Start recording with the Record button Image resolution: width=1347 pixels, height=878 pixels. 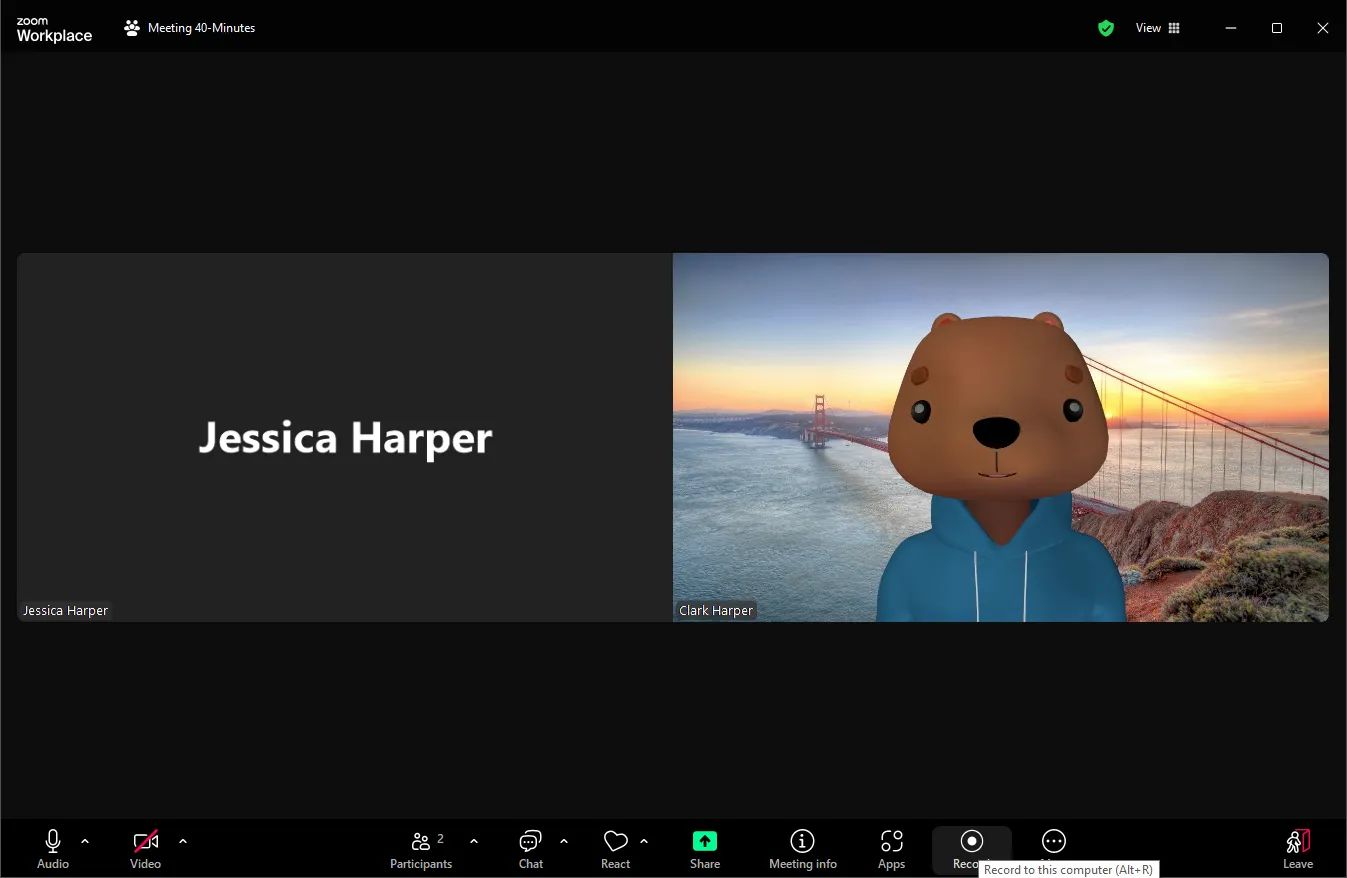pyautogui.click(x=971, y=849)
